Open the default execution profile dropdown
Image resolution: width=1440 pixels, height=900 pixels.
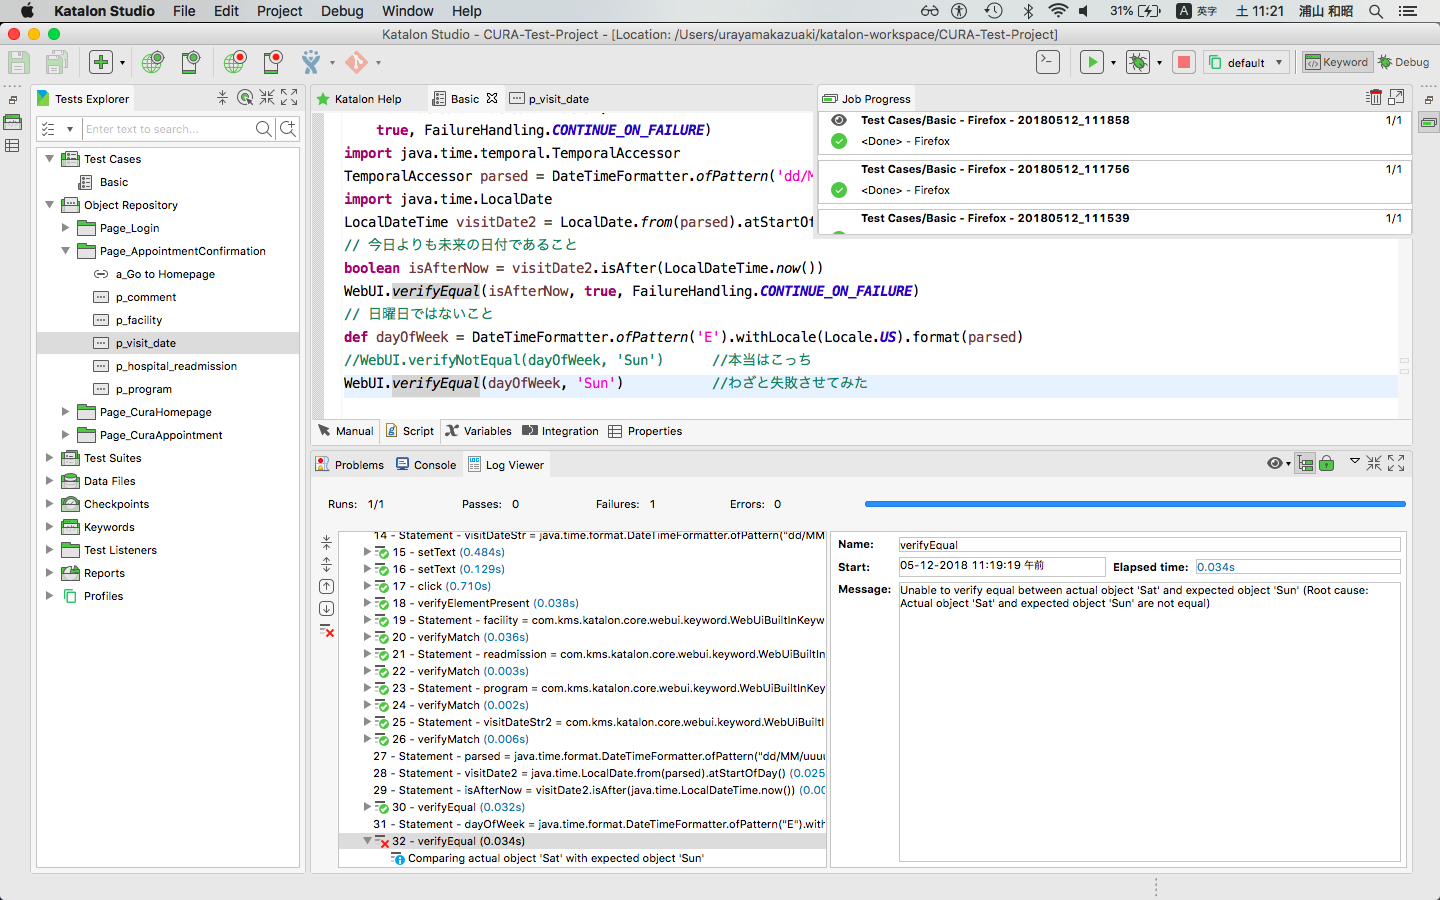point(1246,62)
